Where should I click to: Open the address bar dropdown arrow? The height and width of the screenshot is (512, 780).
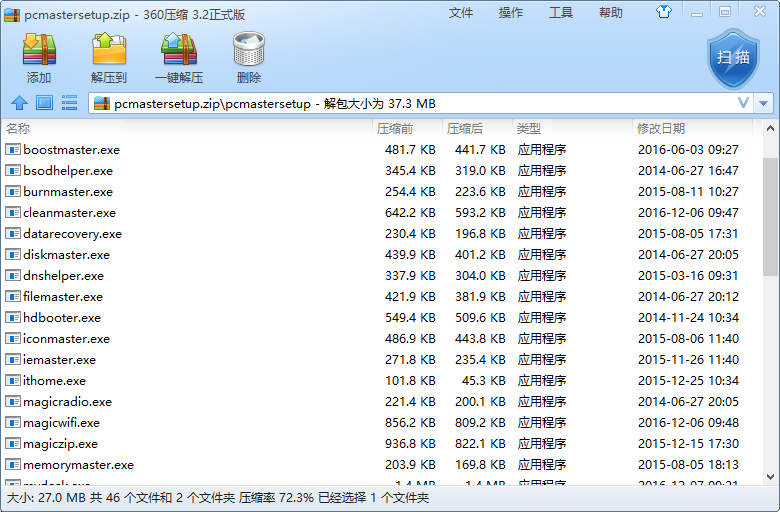[764, 103]
